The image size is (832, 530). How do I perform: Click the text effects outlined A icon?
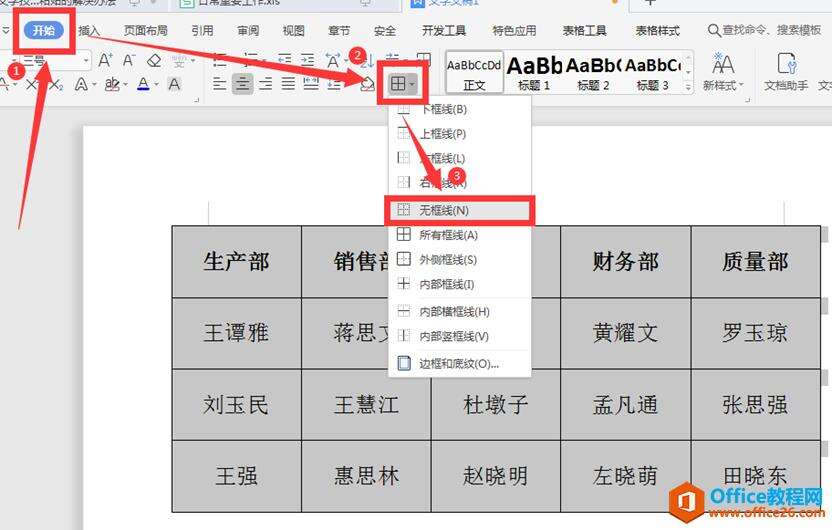point(81,84)
